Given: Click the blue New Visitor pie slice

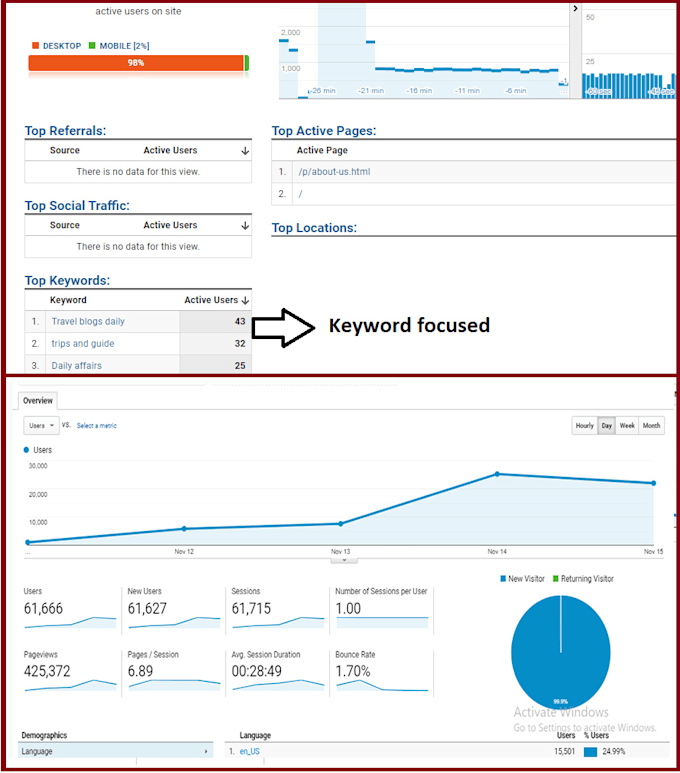Looking at the screenshot, I should pyautogui.click(x=561, y=652).
